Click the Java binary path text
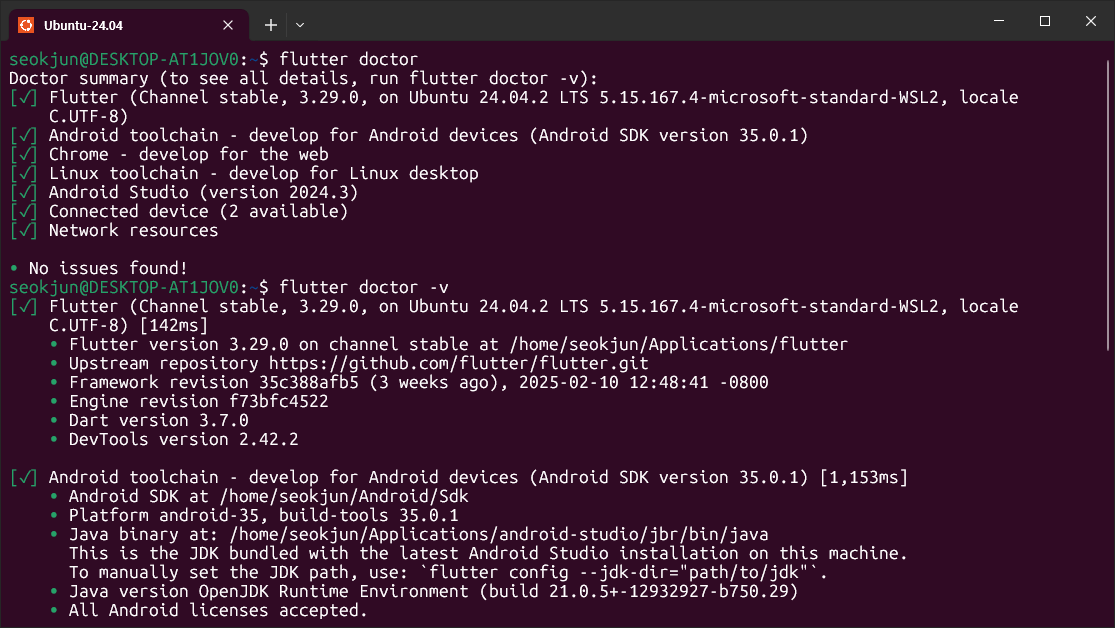 (x=498, y=534)
